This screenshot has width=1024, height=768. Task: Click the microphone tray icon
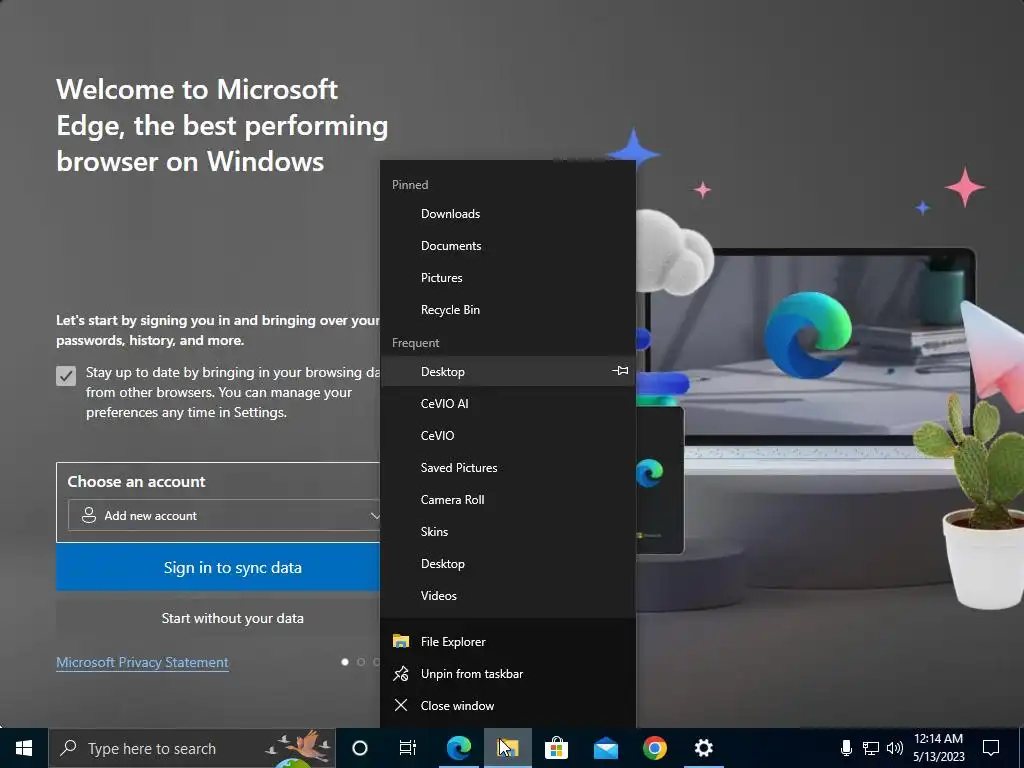[846, 748]
